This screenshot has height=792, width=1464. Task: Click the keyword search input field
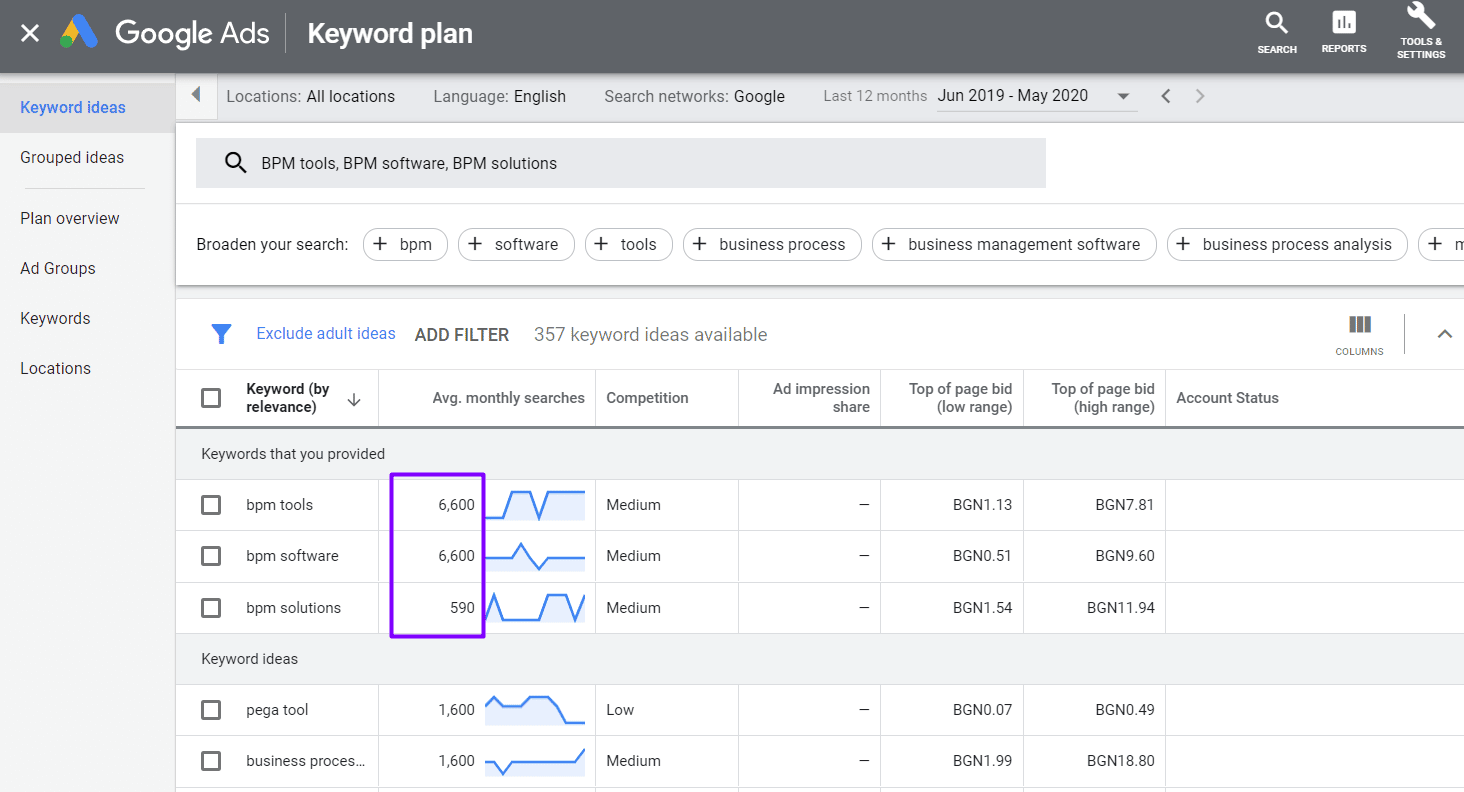(621, 163)
